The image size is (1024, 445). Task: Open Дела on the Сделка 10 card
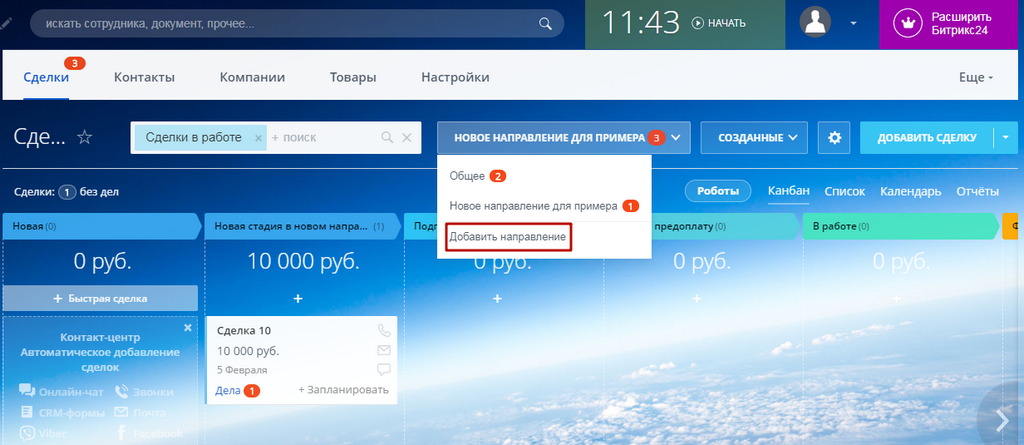[227, 390]
